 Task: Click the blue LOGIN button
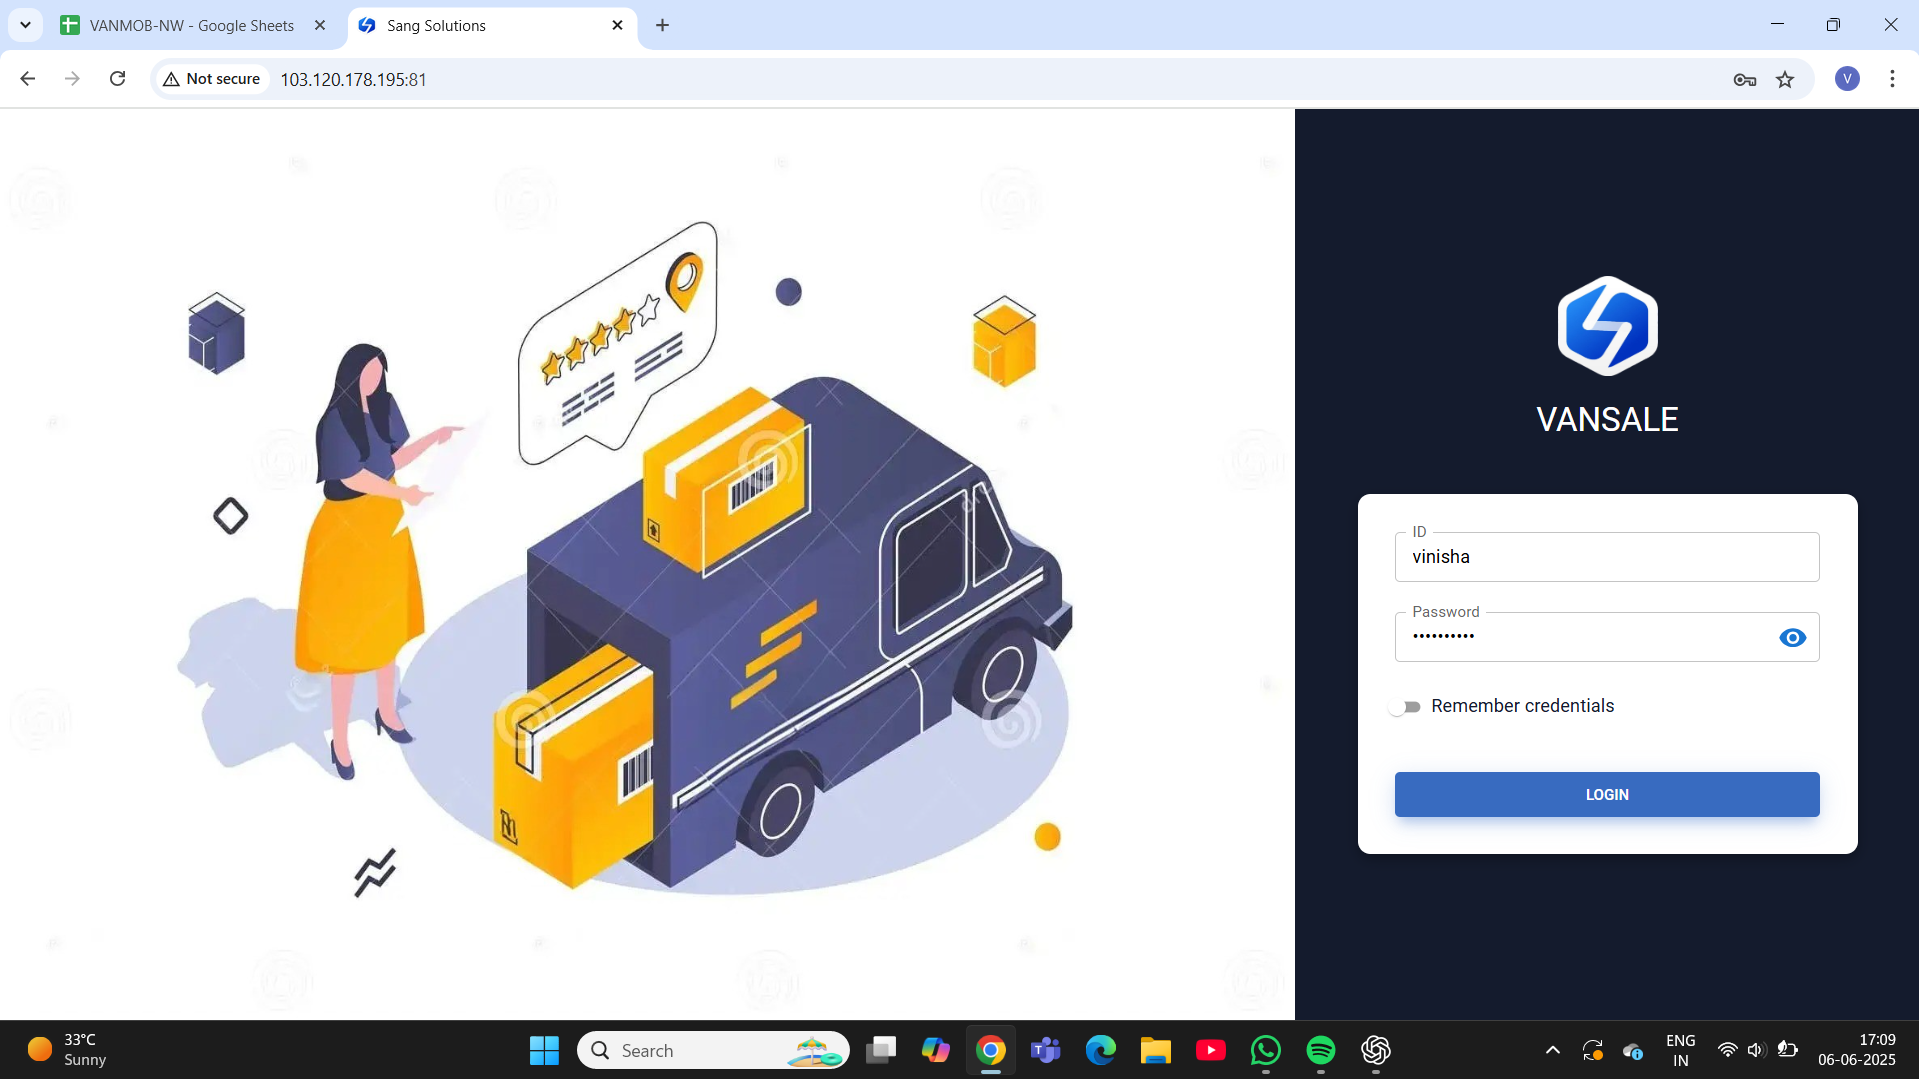(x=1606, y=794)
